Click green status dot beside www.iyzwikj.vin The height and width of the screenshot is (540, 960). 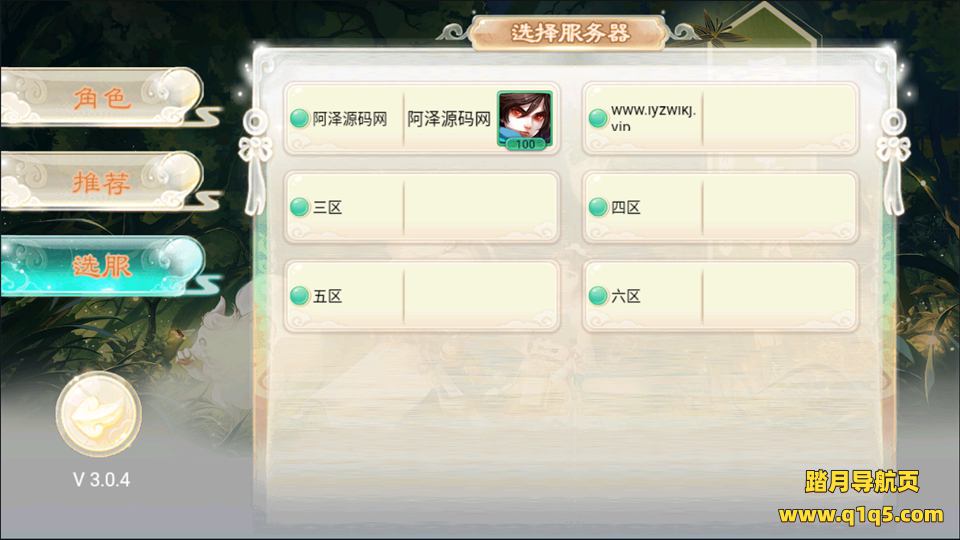point(598,118)
